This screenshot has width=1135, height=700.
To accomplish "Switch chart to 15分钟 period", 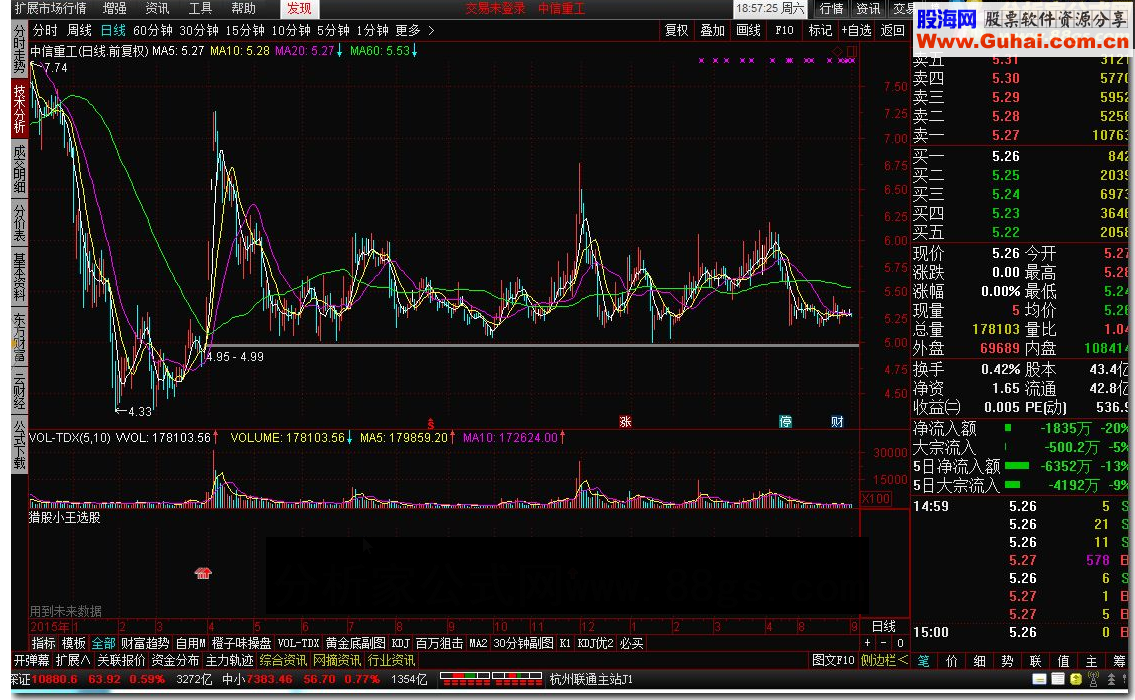I will pos(245,30).
